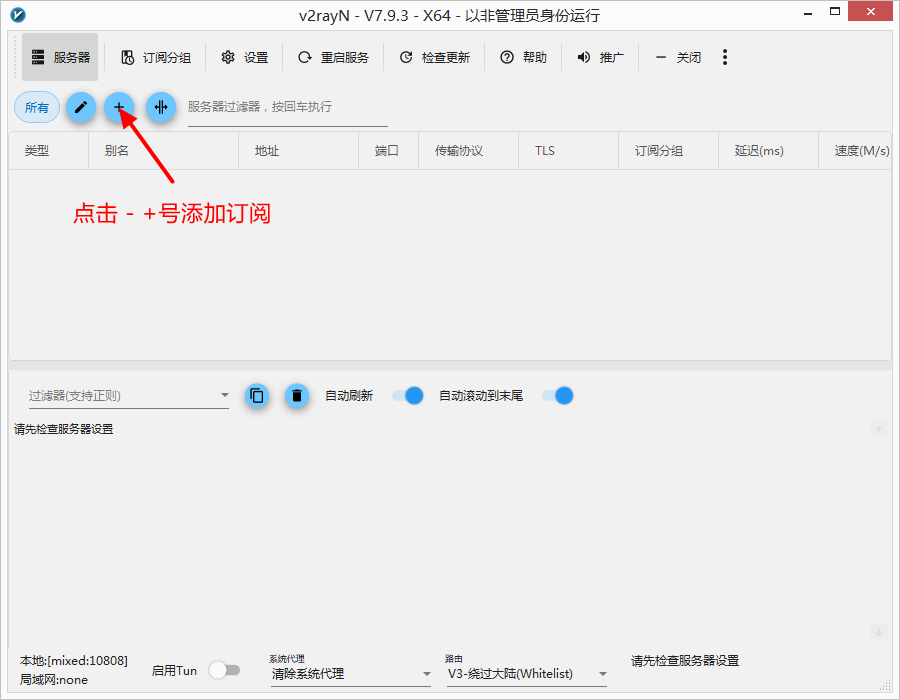This screenshot has height=700, width=900.
Task: Open the 设置 settings menu
Action: point(245,57)
